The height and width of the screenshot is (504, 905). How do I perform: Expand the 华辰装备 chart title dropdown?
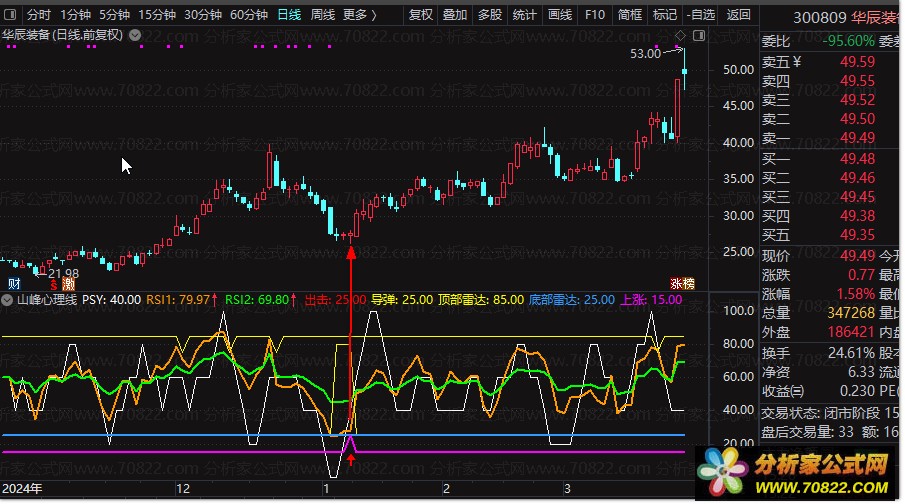point(135,35)
